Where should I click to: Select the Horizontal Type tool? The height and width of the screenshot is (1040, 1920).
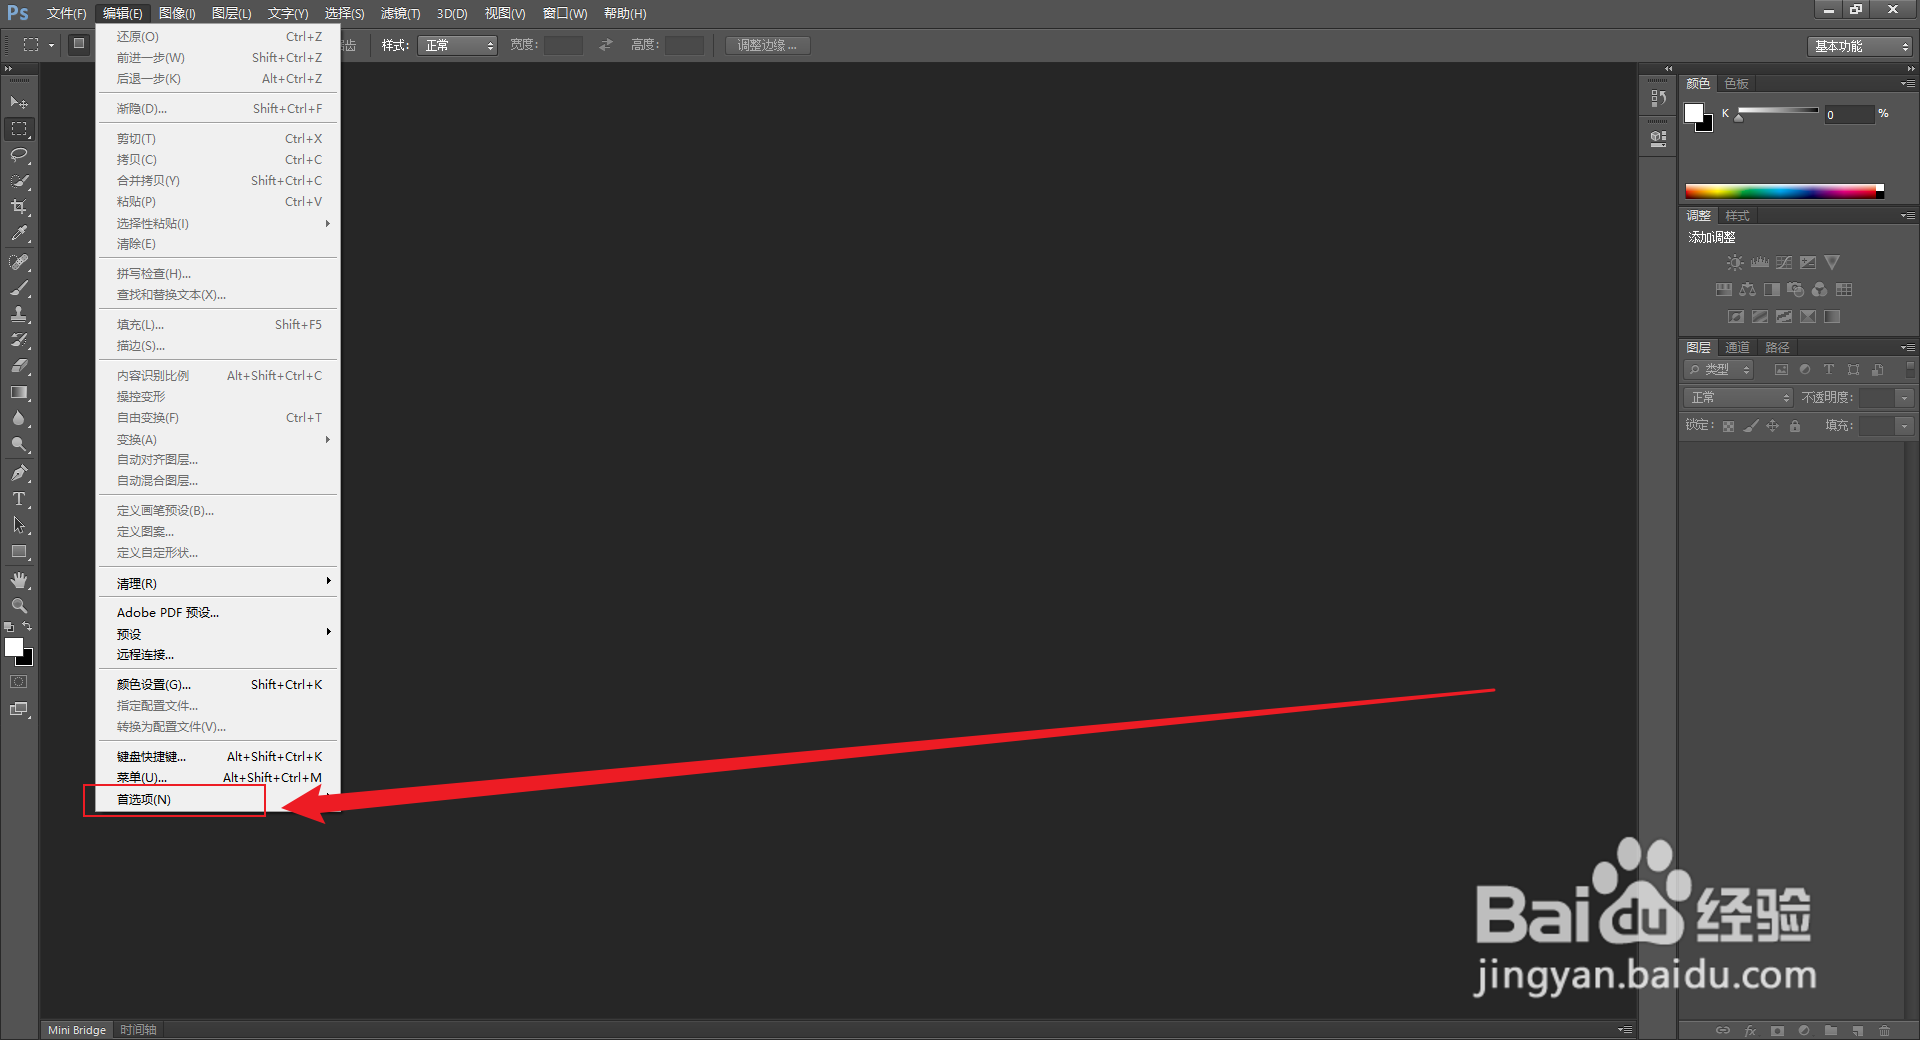coord(19,499)
